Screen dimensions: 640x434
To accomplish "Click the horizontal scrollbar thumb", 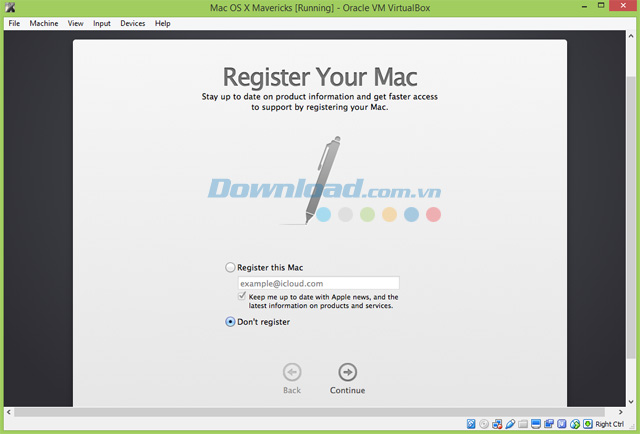I will pos(309,412).
